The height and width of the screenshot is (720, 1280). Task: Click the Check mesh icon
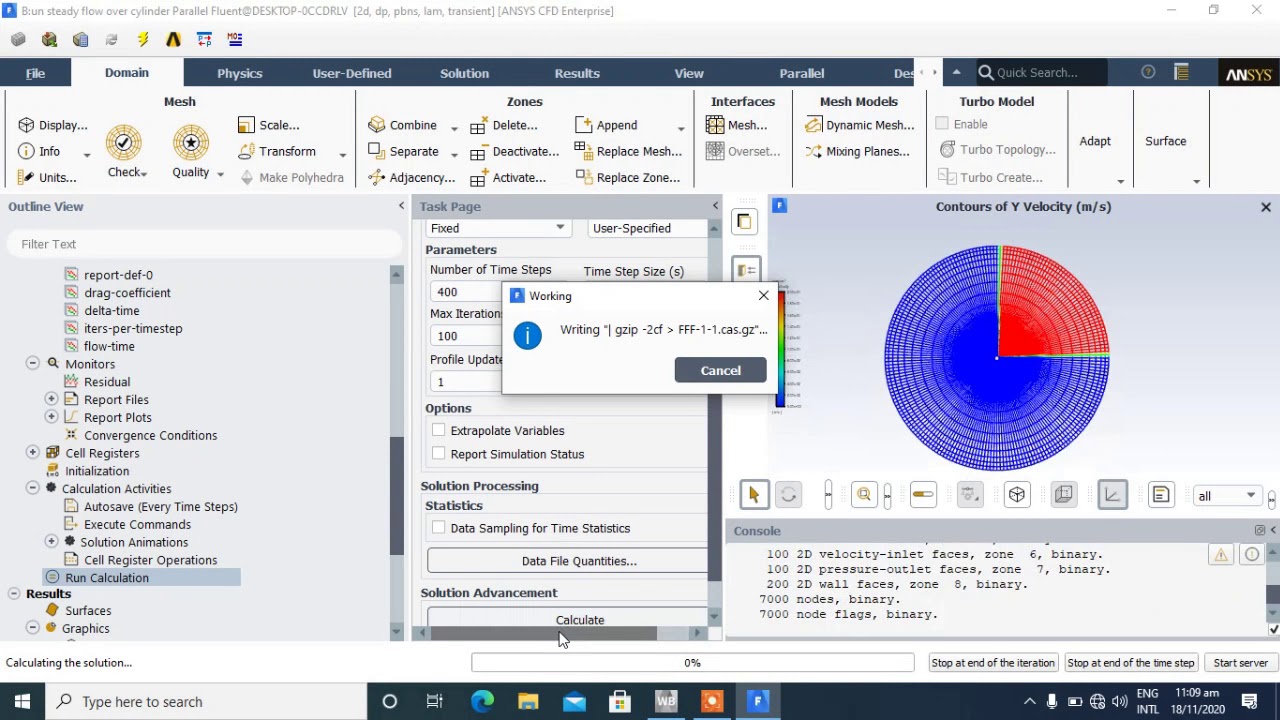coord(124,143)
